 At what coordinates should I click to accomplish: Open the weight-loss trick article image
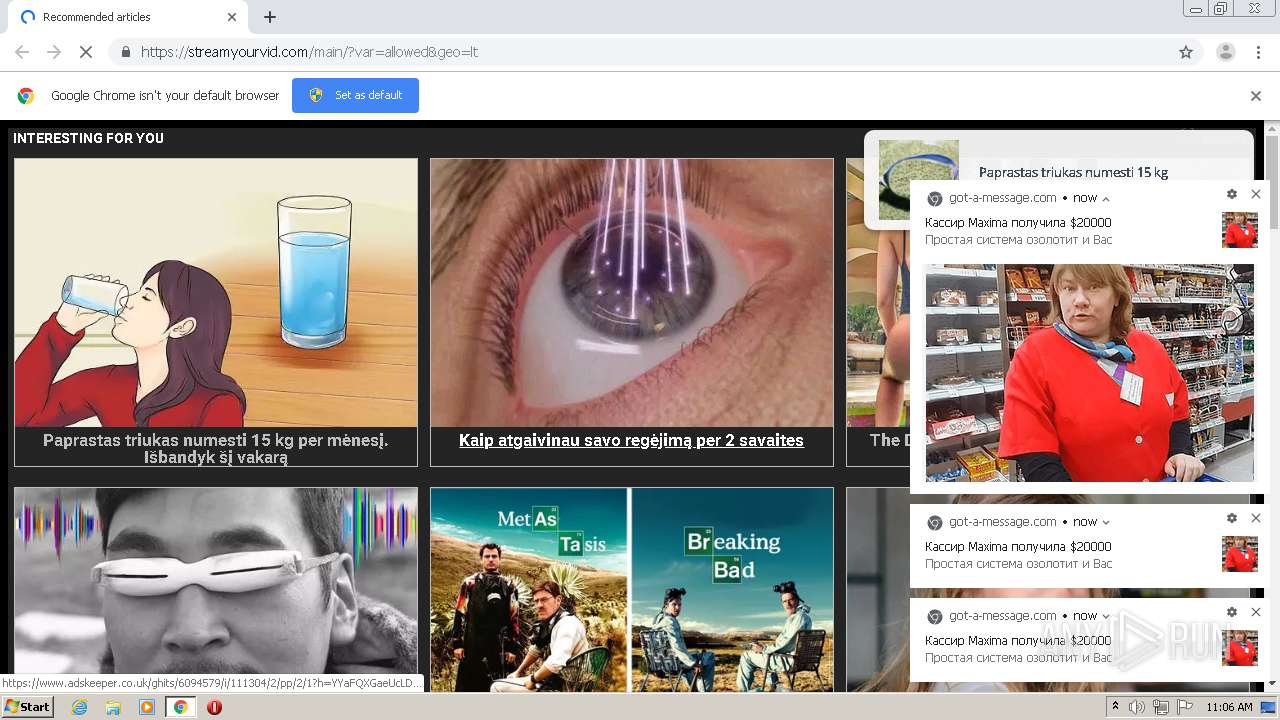pyautogui.click(x=216, y=293)
